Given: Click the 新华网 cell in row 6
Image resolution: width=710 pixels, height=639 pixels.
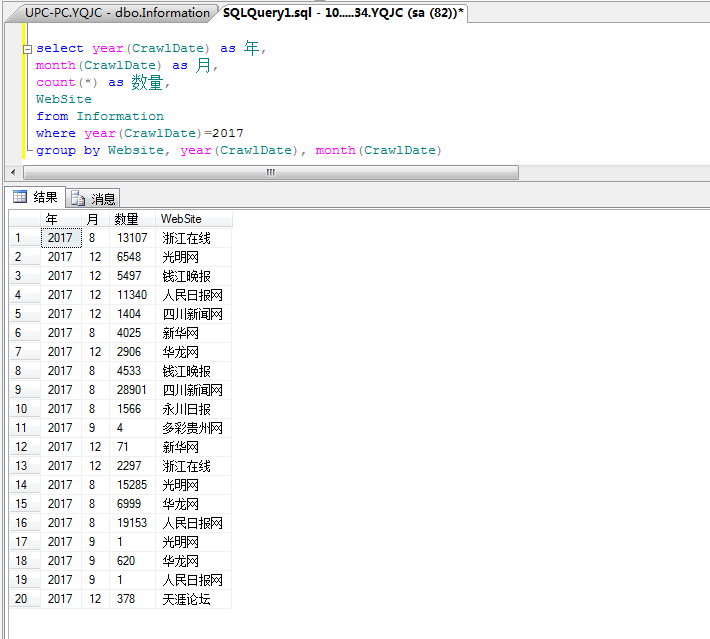Looking at the screenshot, I should pyautogui.click(x=193, y=333).
